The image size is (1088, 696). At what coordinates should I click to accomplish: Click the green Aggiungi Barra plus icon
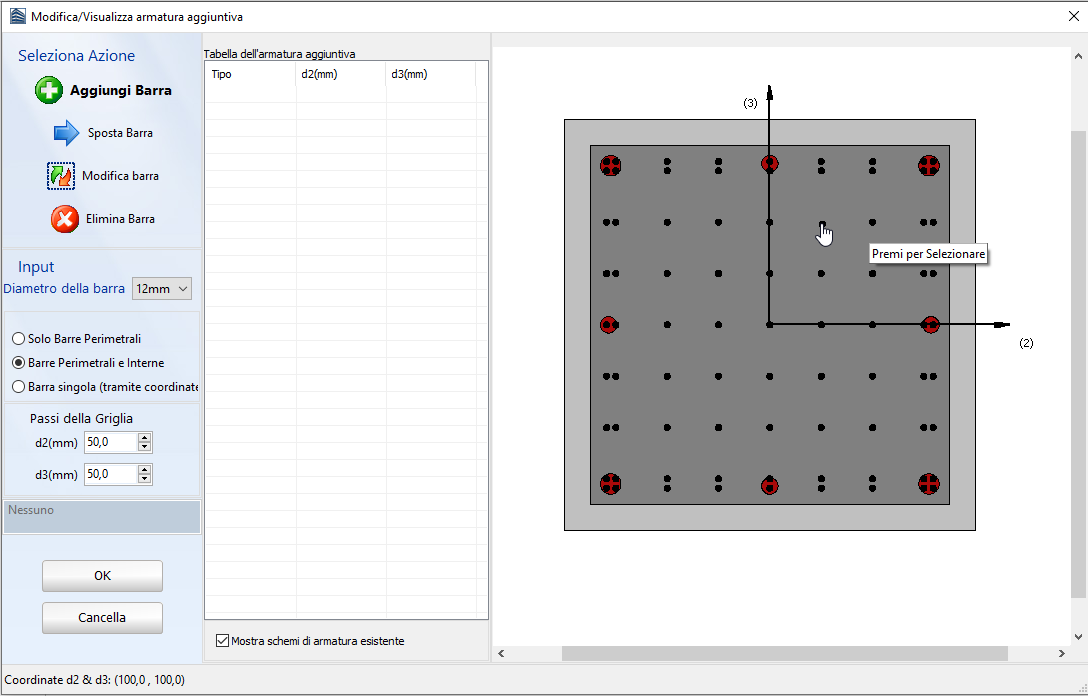[x=49, y=90]
